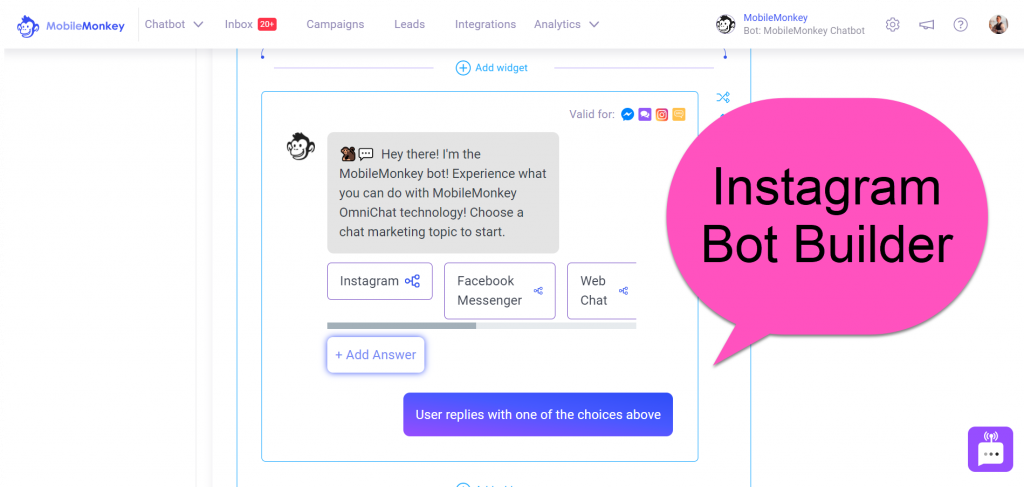Click User replies with one of choices bar
1024x487 pixels.
(x=538, y=415)
